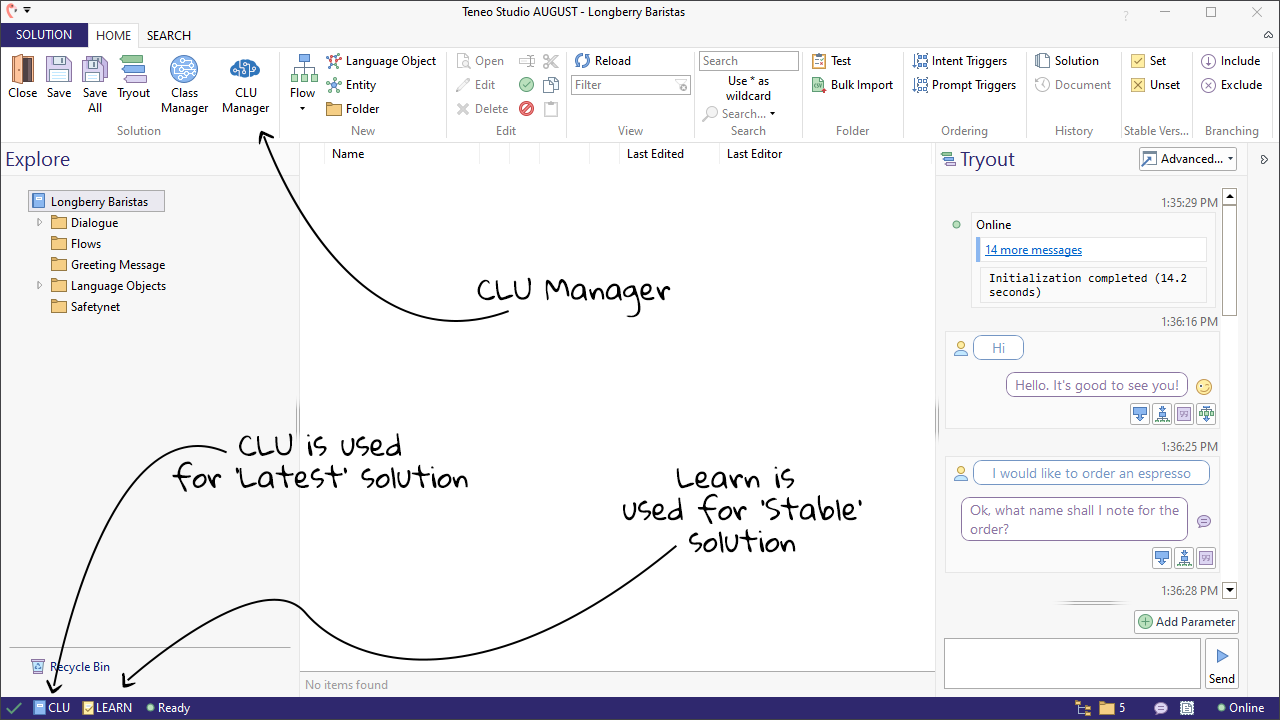Open Intent Triggers ordering
1280x720 pixels.
[x=959, y=61]
